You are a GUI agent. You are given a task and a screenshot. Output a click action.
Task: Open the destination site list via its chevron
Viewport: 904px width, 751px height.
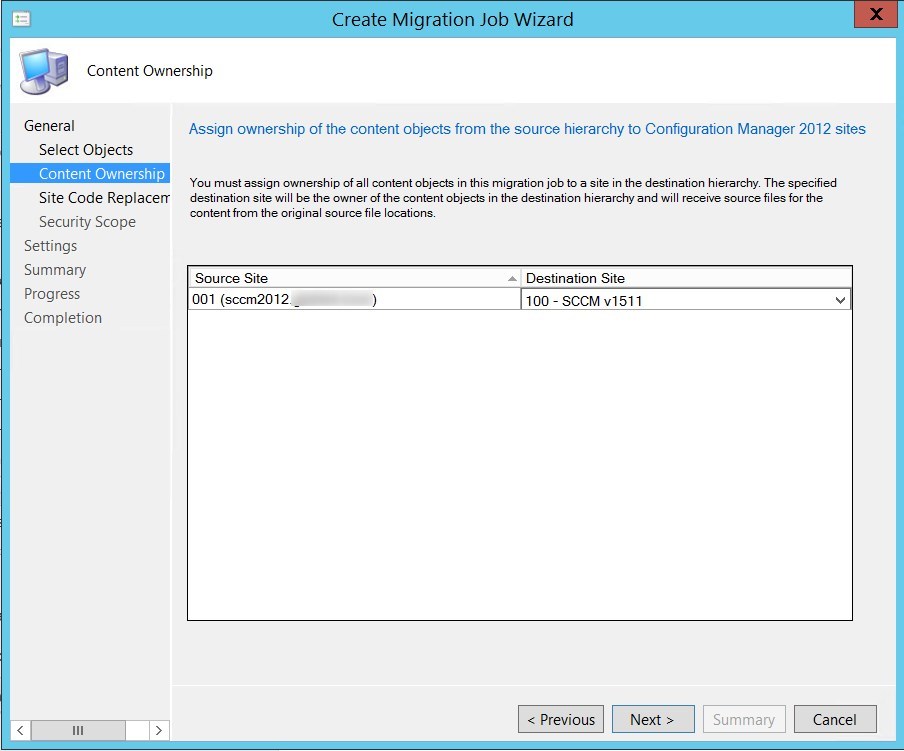point(843,298)
